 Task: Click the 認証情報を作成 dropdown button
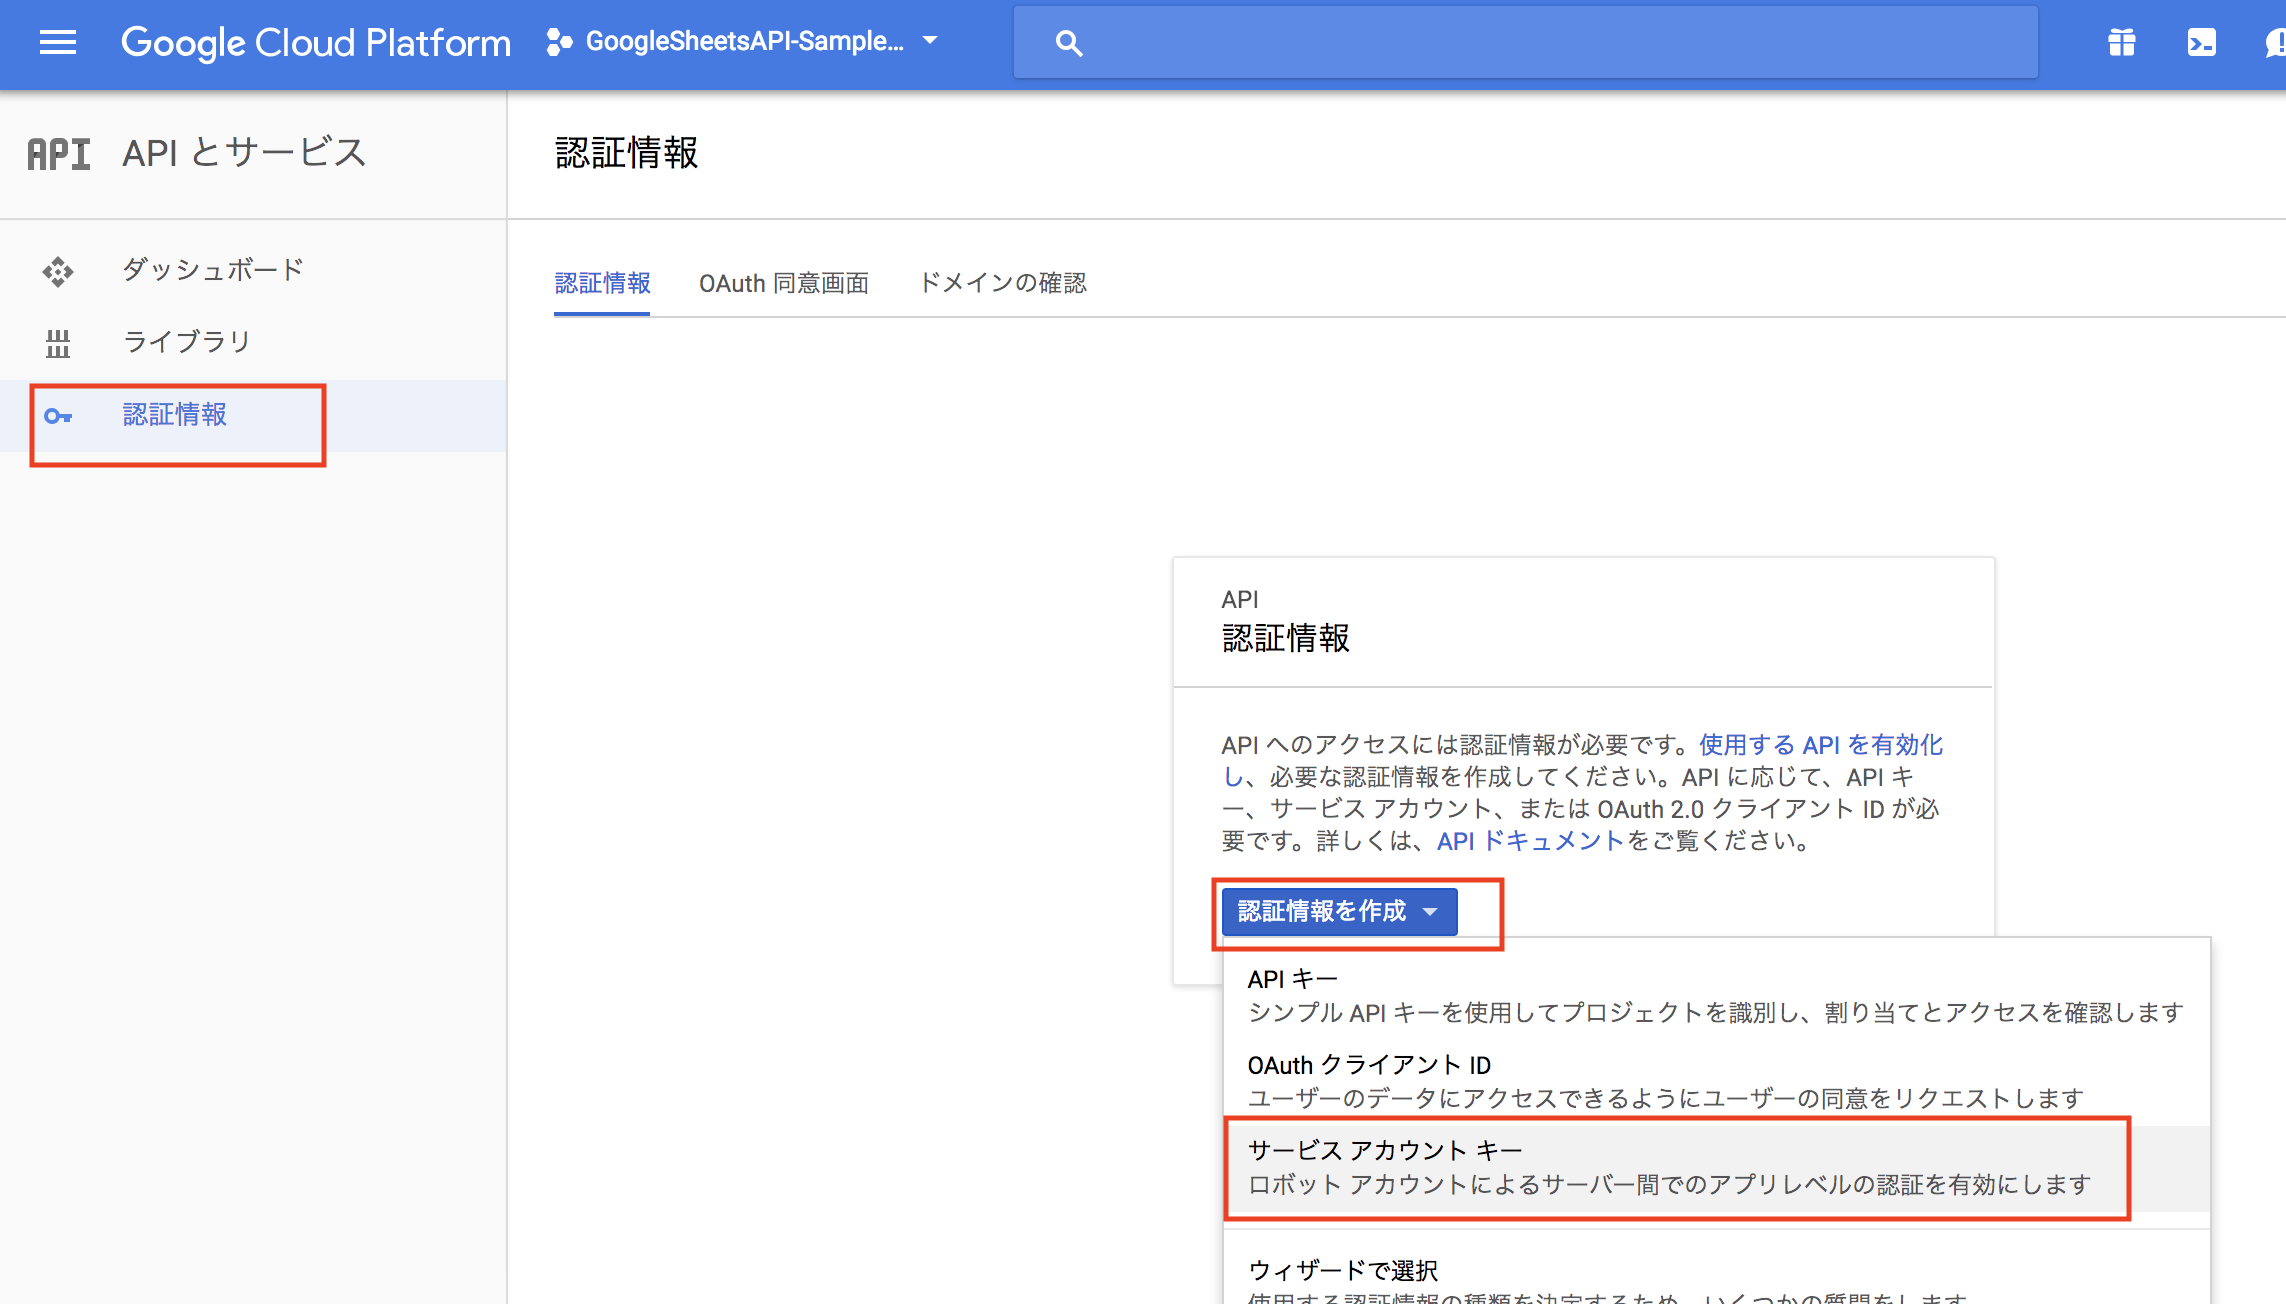point(1339,911)
